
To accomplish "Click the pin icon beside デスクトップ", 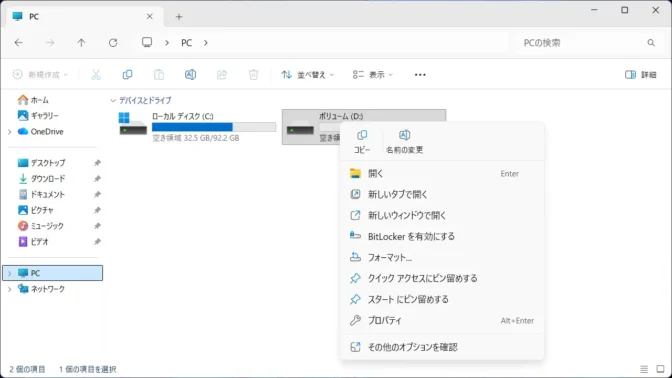I will point(97,163).
